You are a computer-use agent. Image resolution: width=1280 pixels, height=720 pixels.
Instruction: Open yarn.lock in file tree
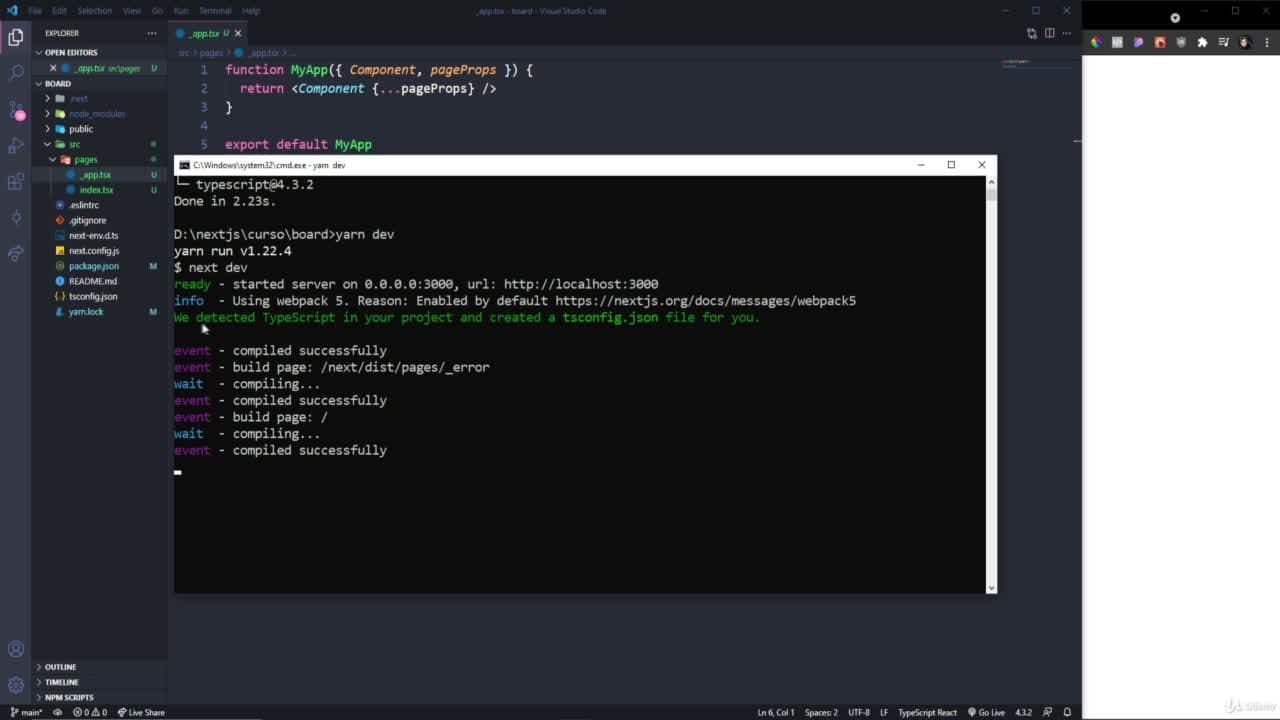tap(86, 312)
